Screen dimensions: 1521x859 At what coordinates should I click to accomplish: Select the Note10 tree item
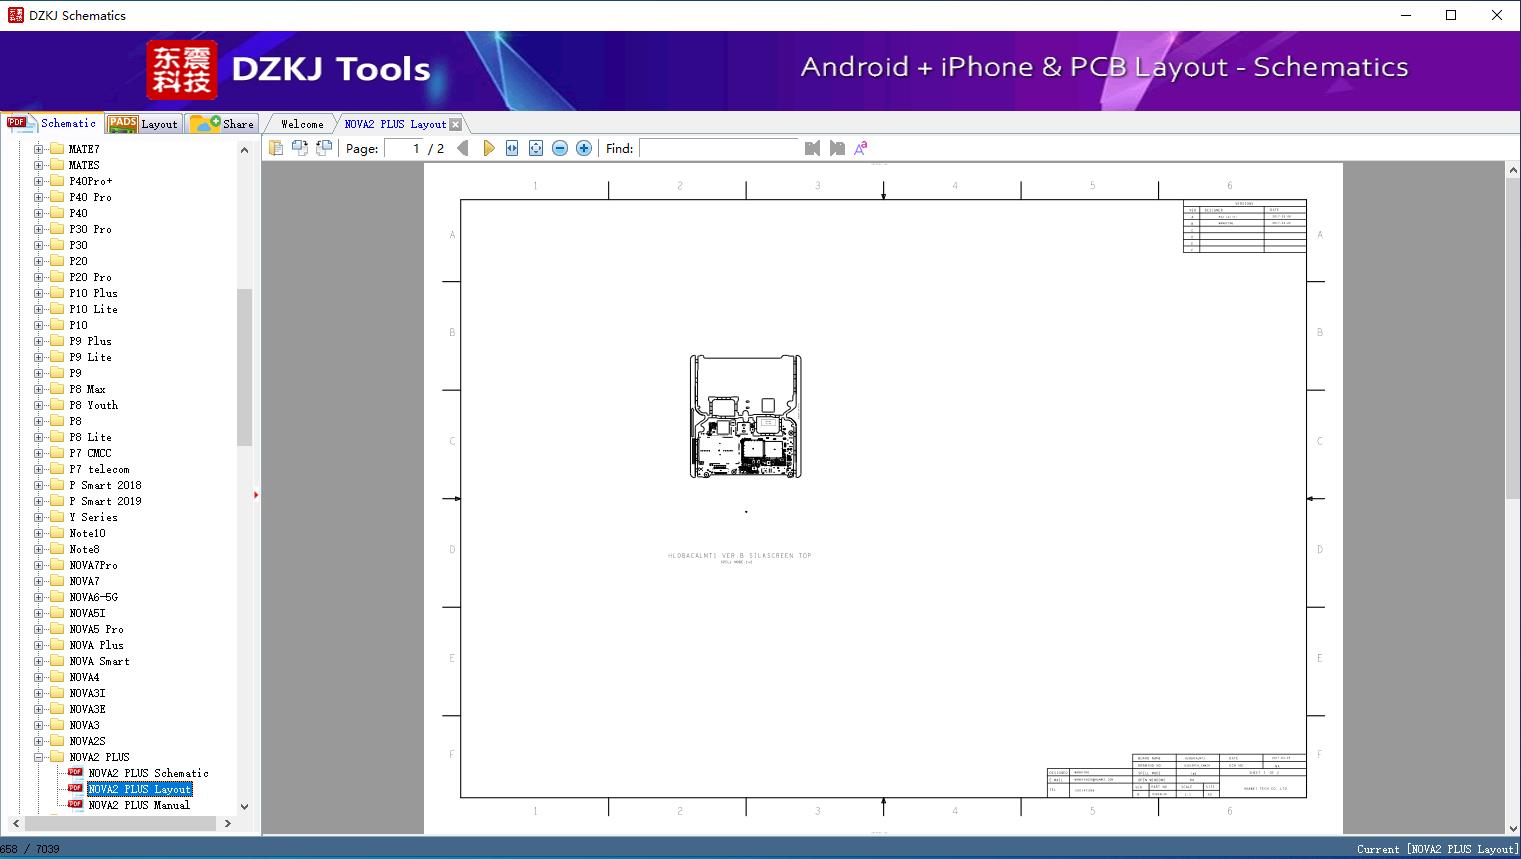87,533
